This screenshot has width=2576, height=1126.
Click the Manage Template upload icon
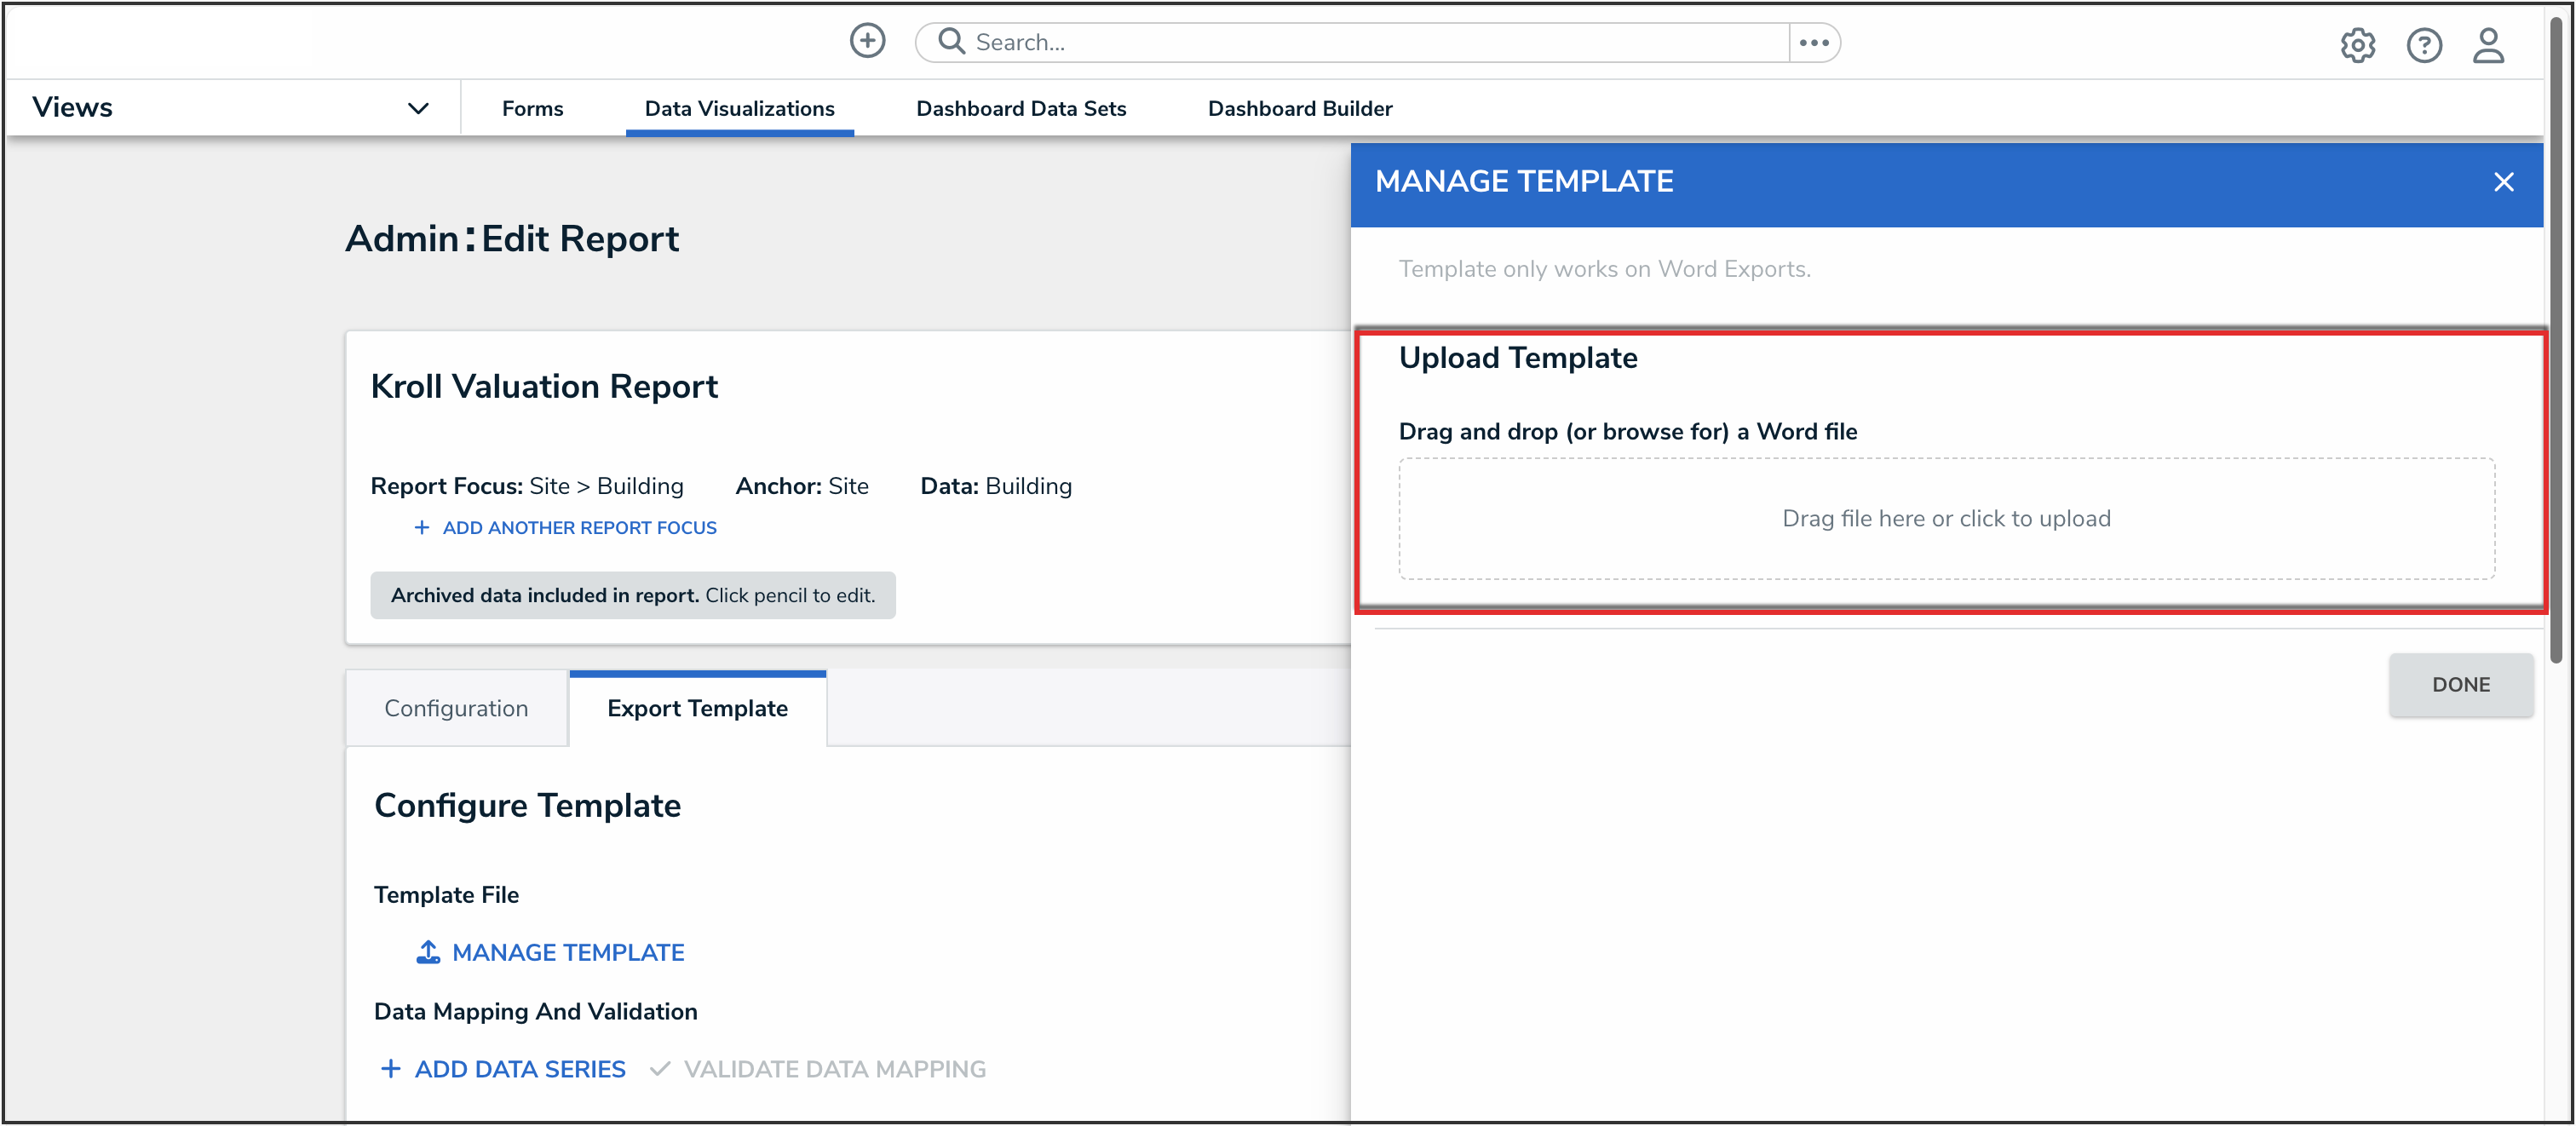pos(428,951)
